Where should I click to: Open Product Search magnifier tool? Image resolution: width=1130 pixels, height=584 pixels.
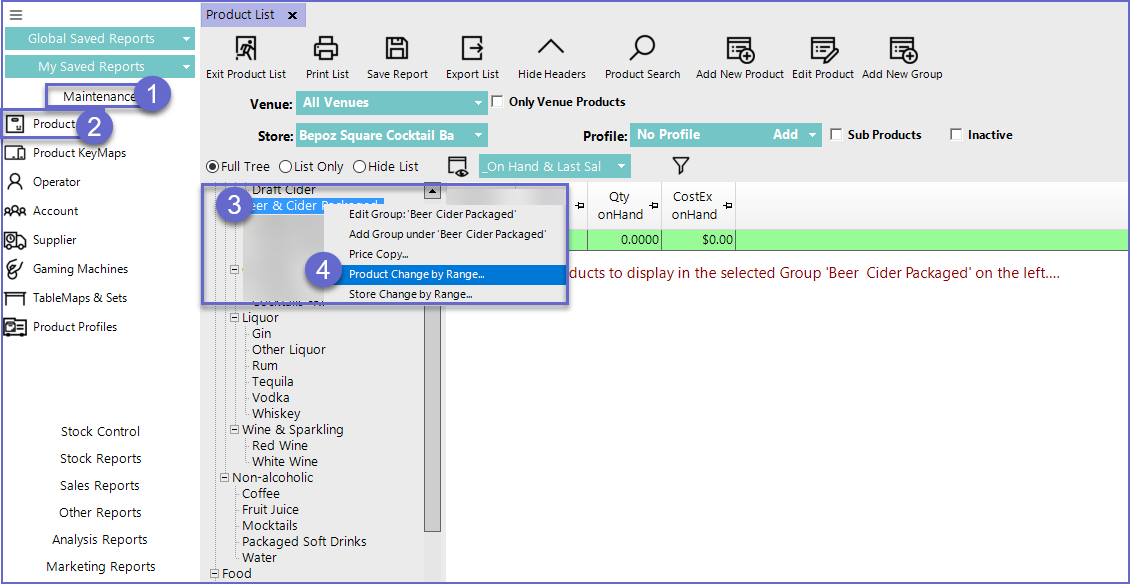(642, 49)
